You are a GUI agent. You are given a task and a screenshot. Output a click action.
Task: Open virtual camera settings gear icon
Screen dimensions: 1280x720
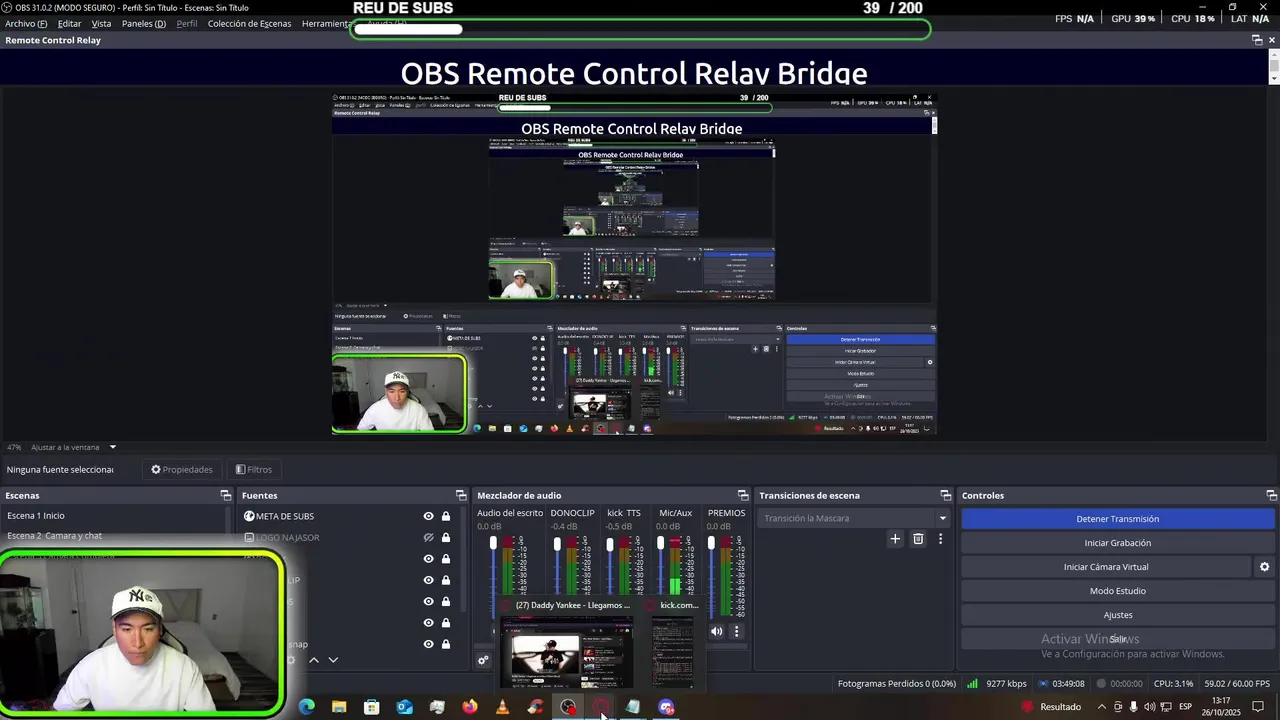tap(1264, 567)
